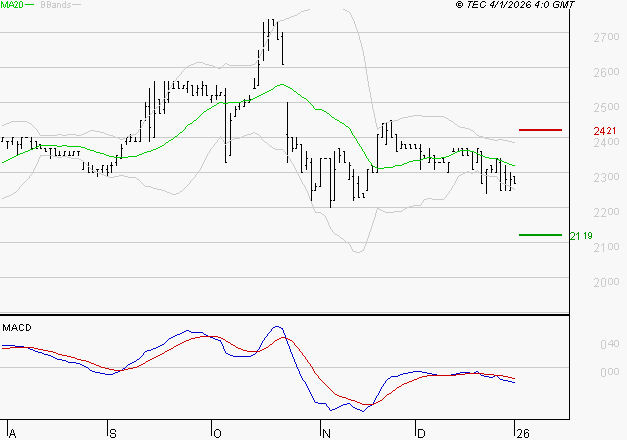This screenshot has width=627, height=440.
Task: Click the 2200 price axis label
Action: coord(606,212)
